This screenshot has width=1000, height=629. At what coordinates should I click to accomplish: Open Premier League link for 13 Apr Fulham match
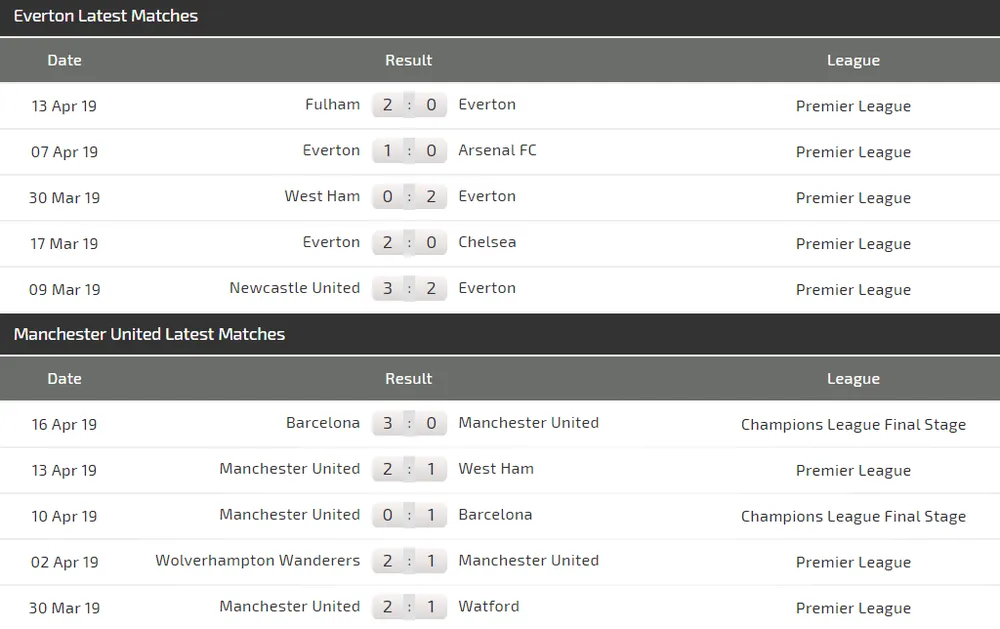pyautogui.click(x=853, y=106)
